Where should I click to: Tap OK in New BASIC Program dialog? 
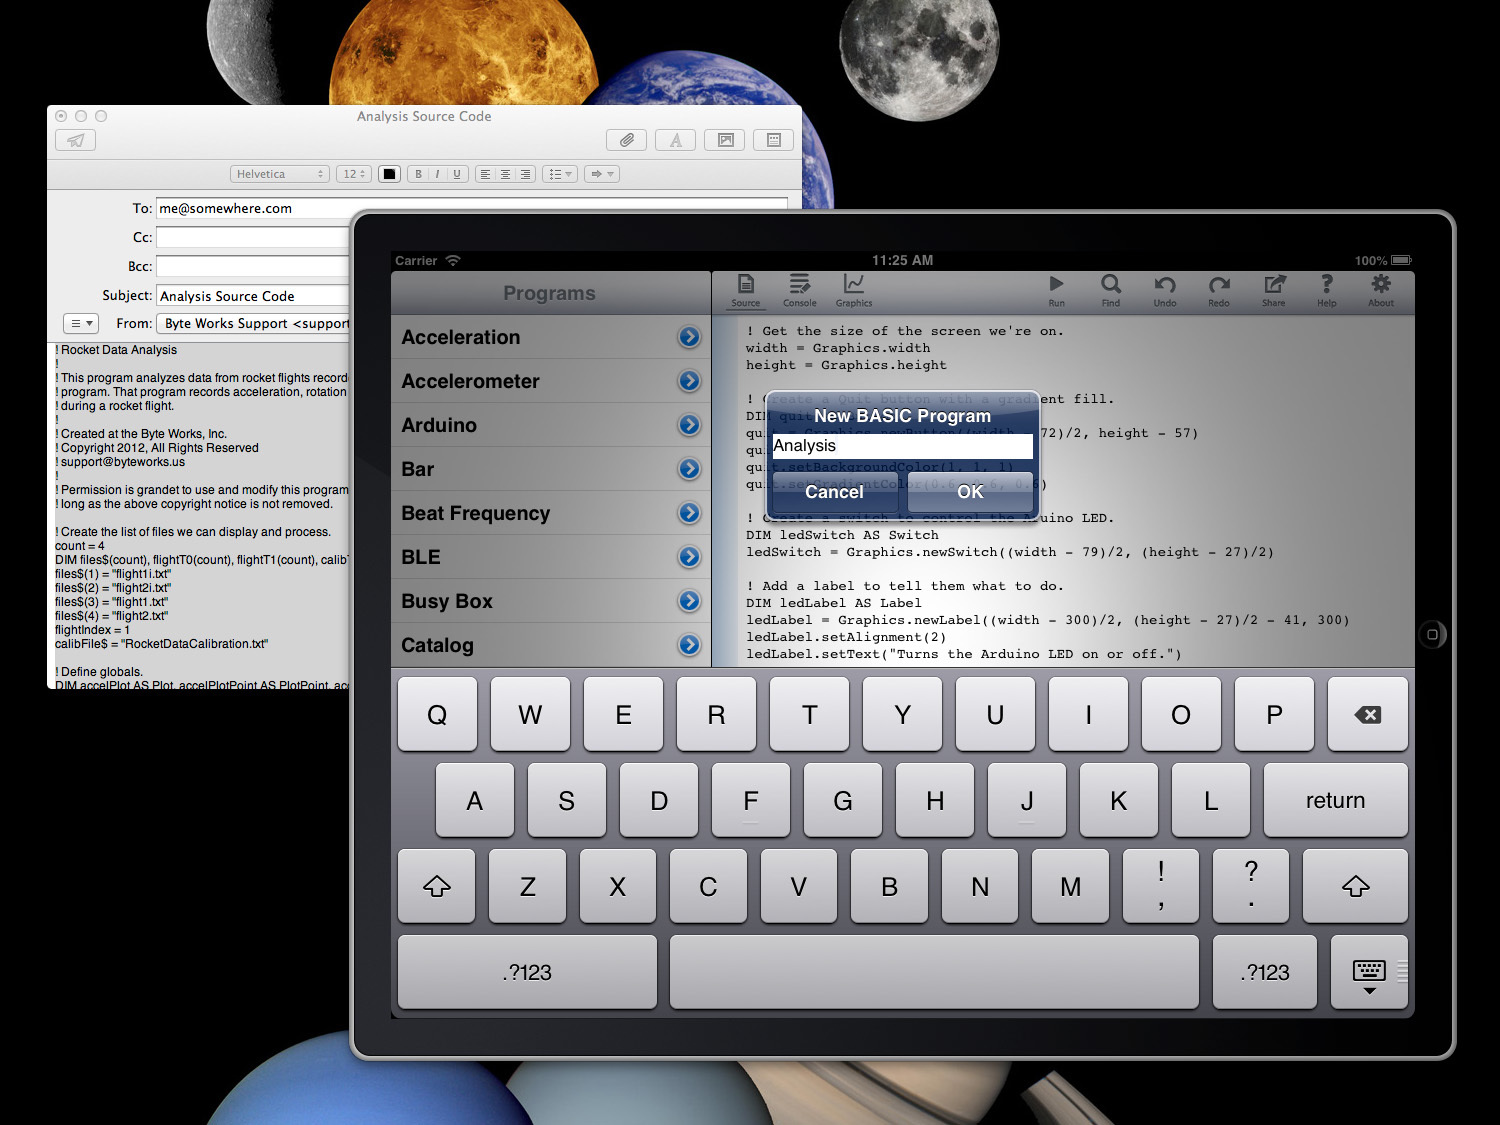tap(970, 492)
